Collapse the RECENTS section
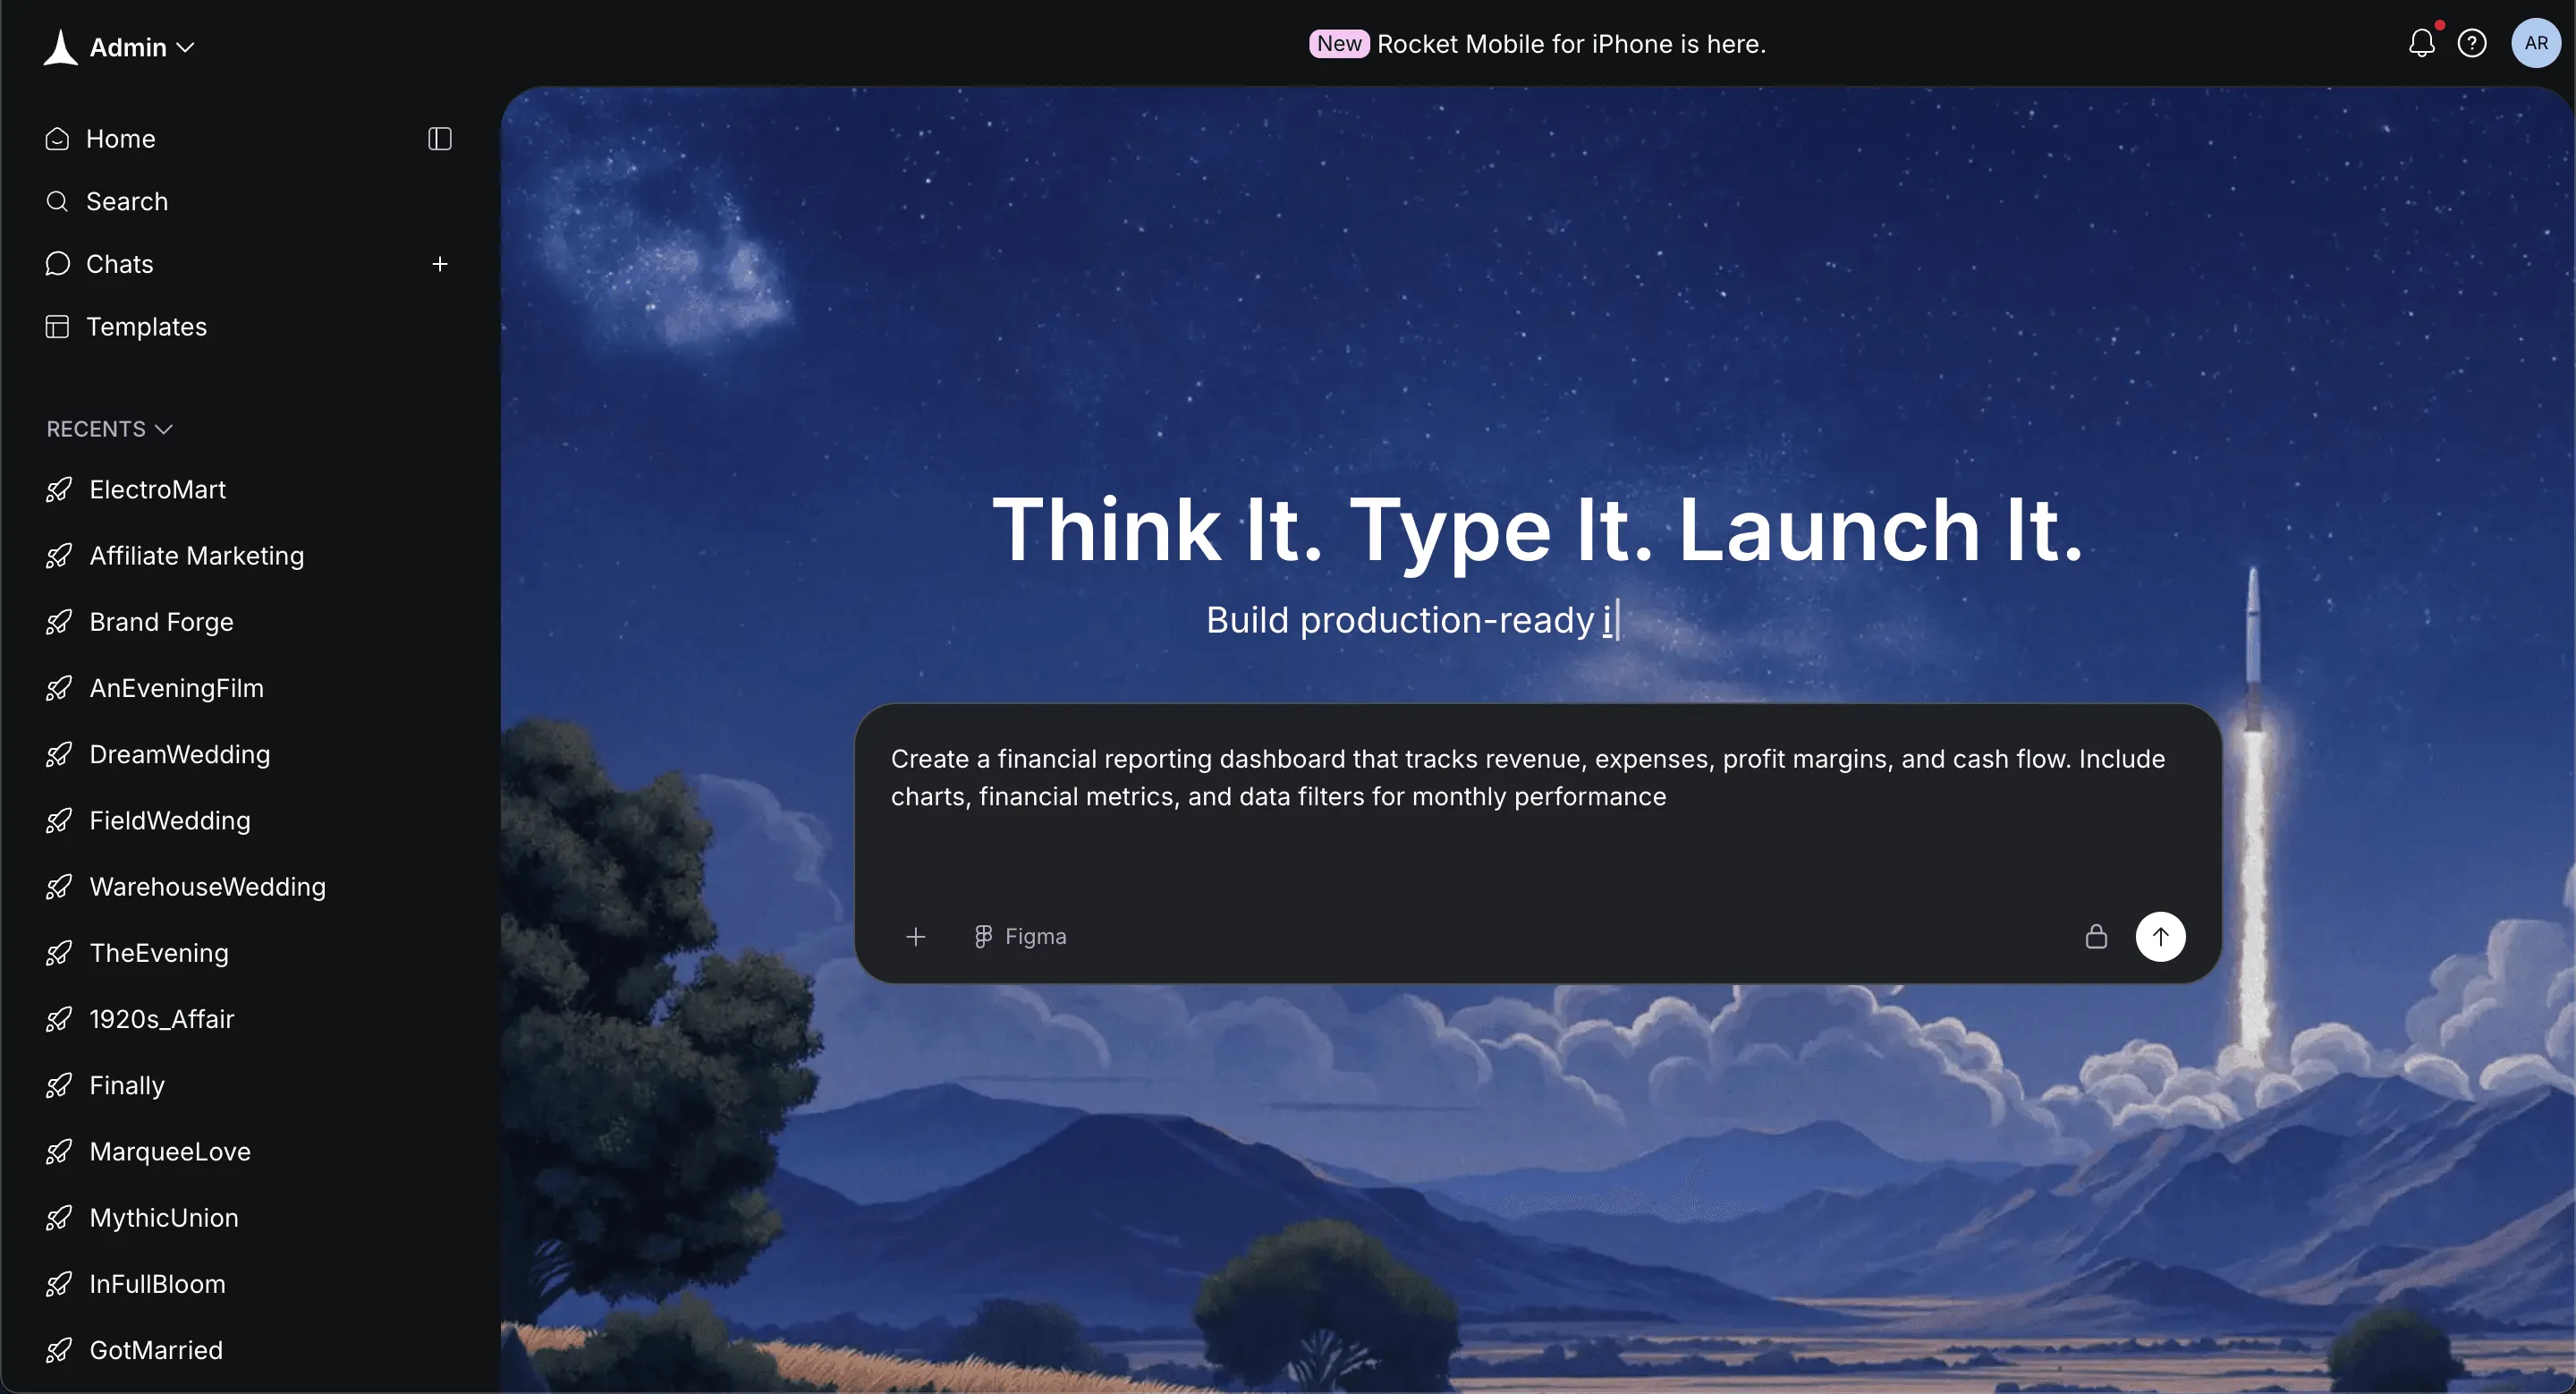The height and width of the screenshot is (1394, 2576). click(x=109, y=429)
